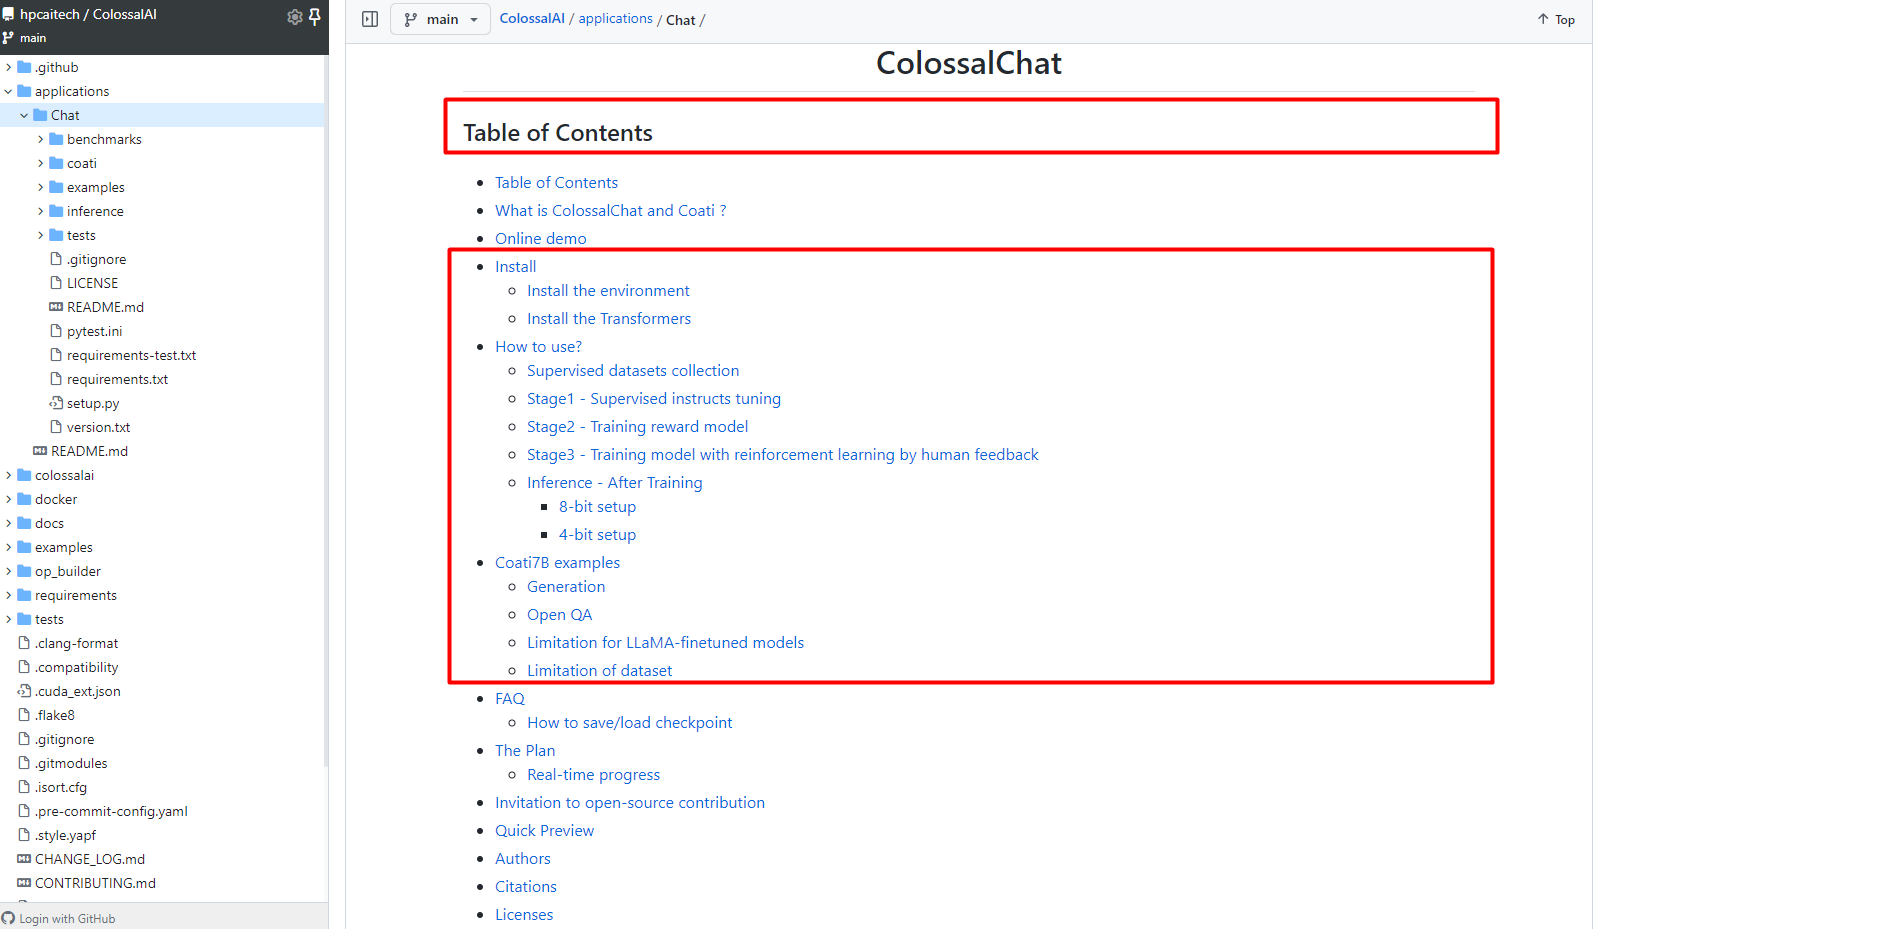This screenshot has height=929, width=1897.
Task: Click the sidebar vertical scrollbar
Action: [x=326, y=410]
